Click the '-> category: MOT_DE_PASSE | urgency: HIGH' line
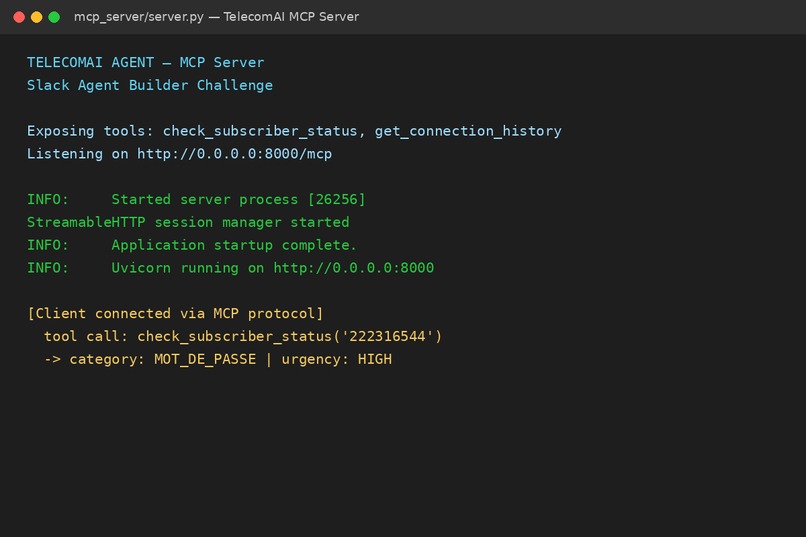The height and width of the screenshot is (537, 806). coord(218,359)
